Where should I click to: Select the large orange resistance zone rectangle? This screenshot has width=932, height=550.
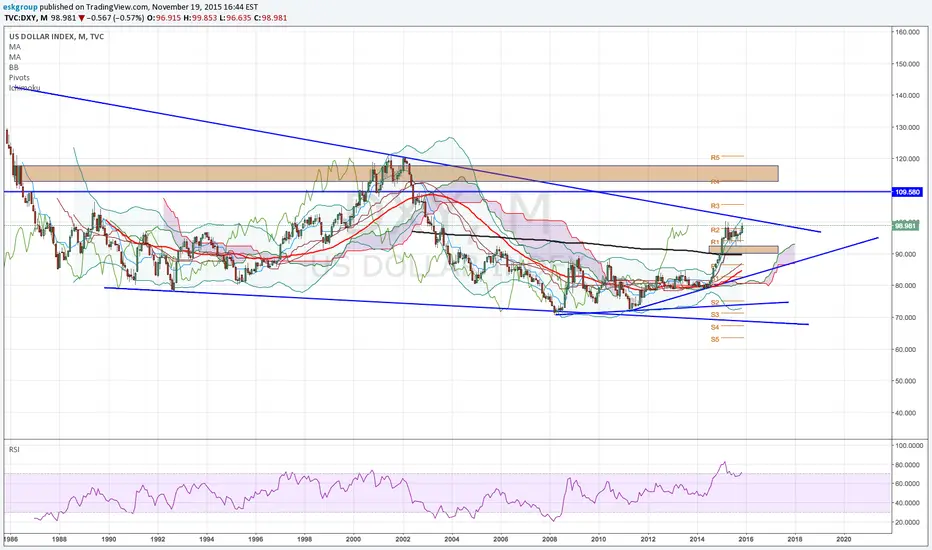tap(394, 174)
